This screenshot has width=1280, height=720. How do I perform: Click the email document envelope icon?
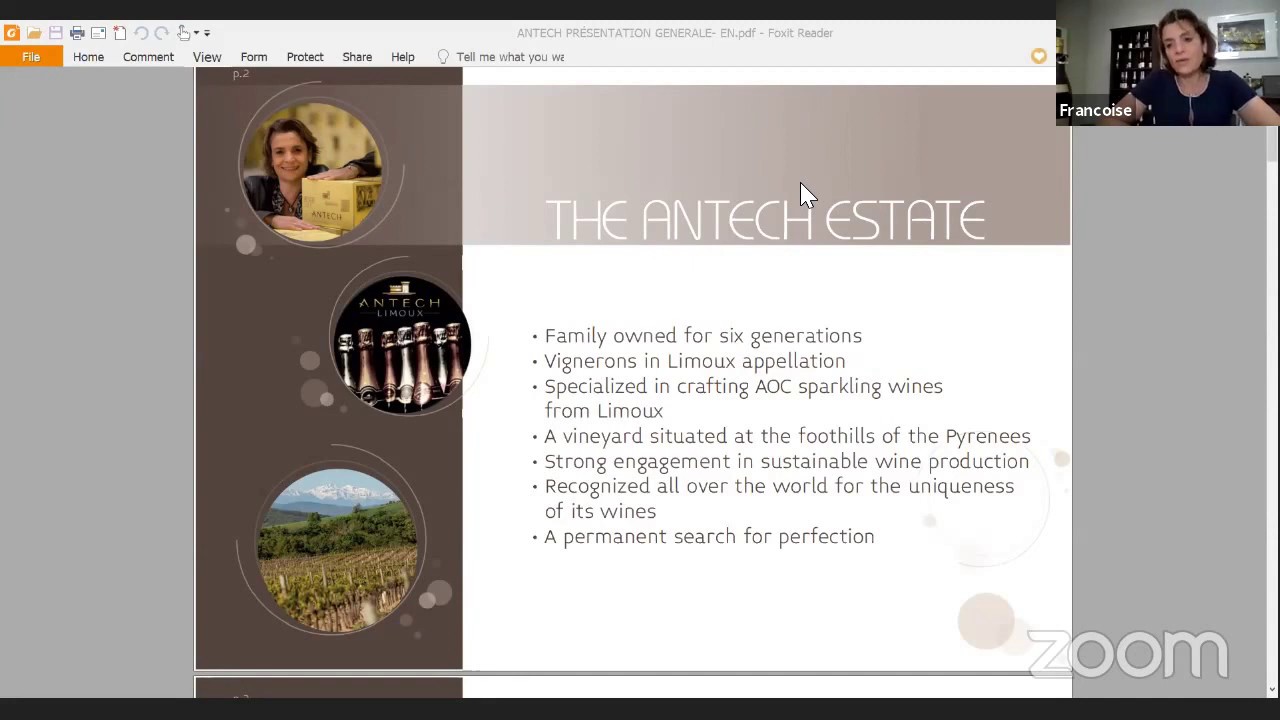98,33
